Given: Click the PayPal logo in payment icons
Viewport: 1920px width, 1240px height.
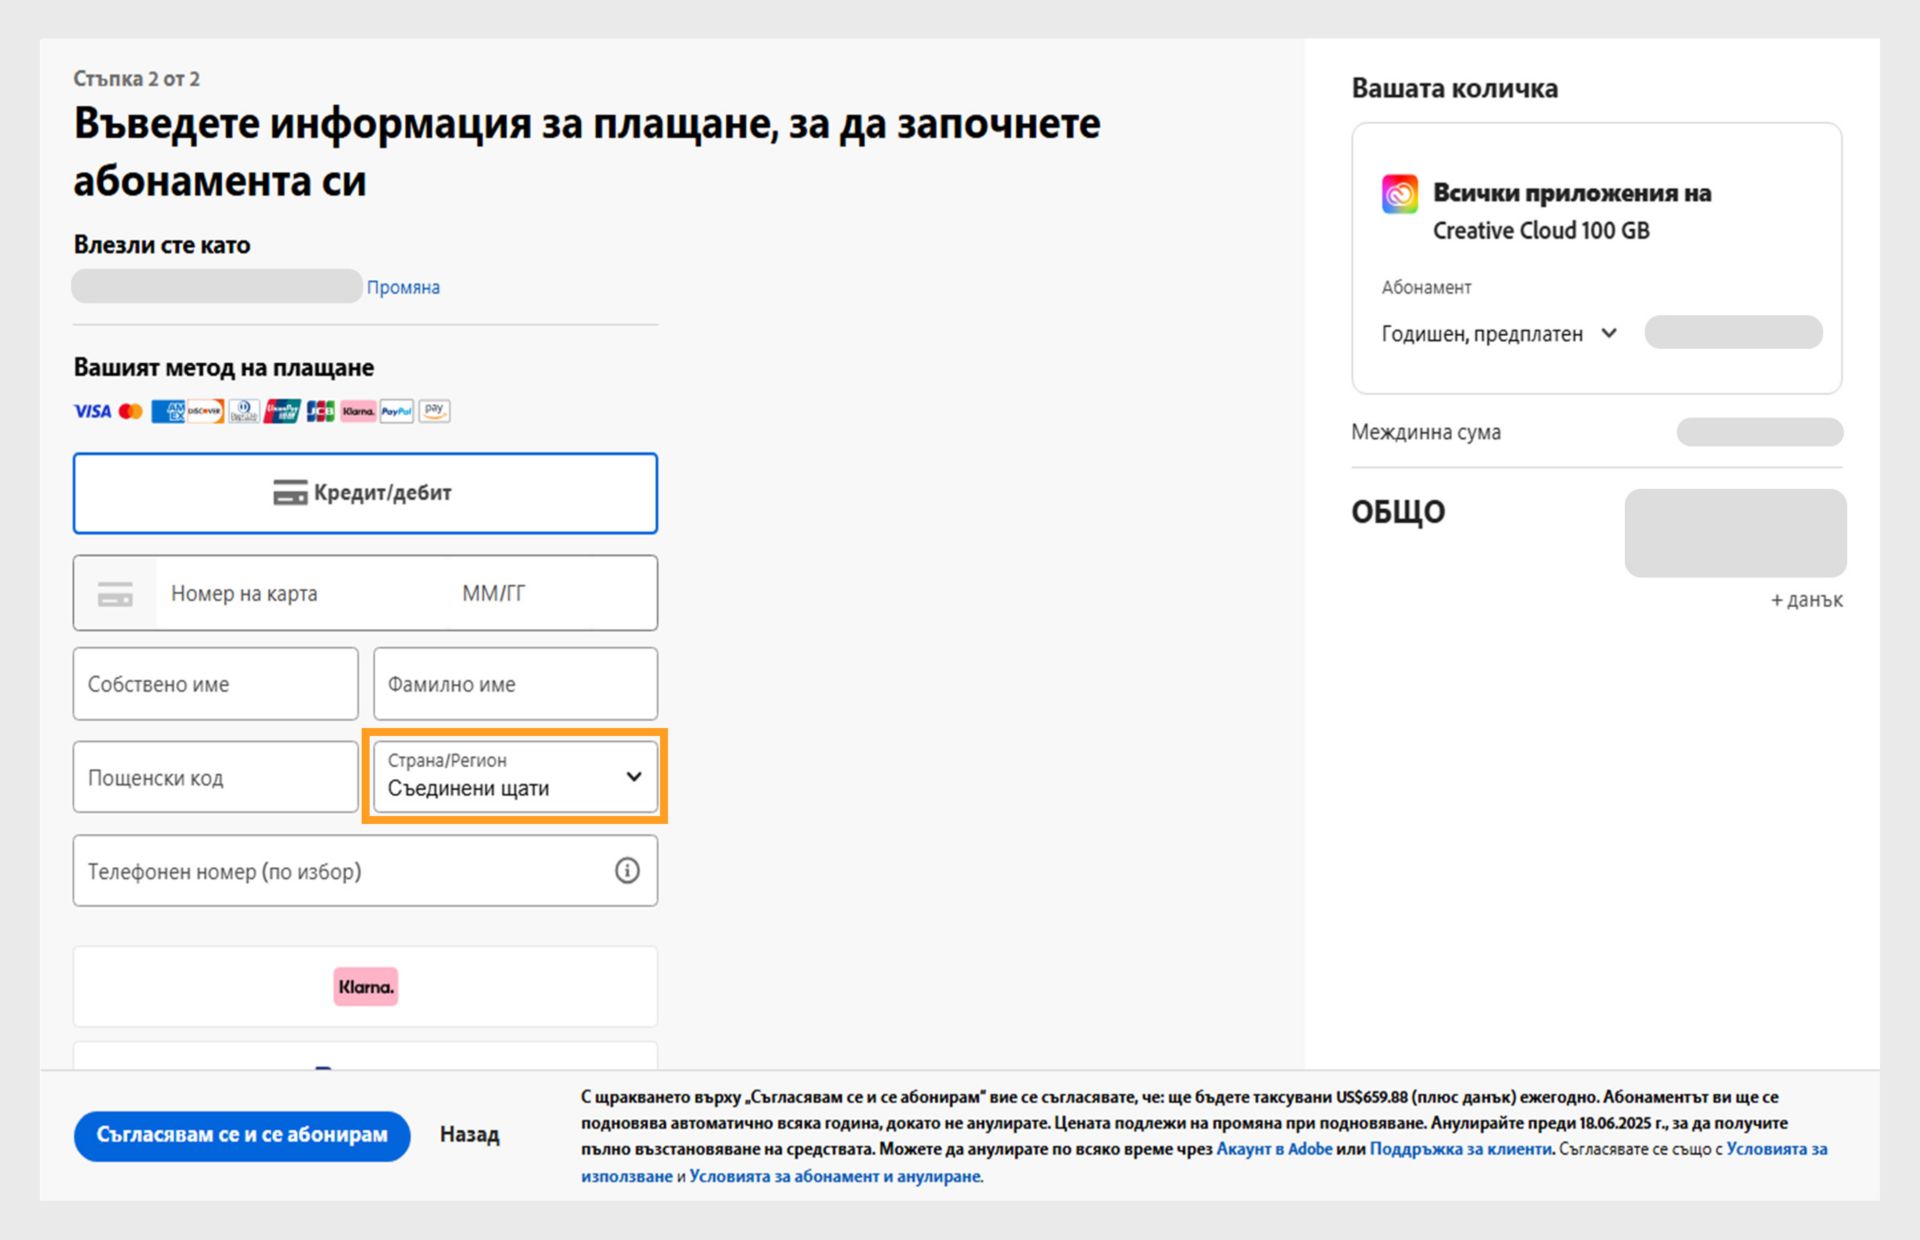Looking at the screenshot, I should [x=396, y=411].
